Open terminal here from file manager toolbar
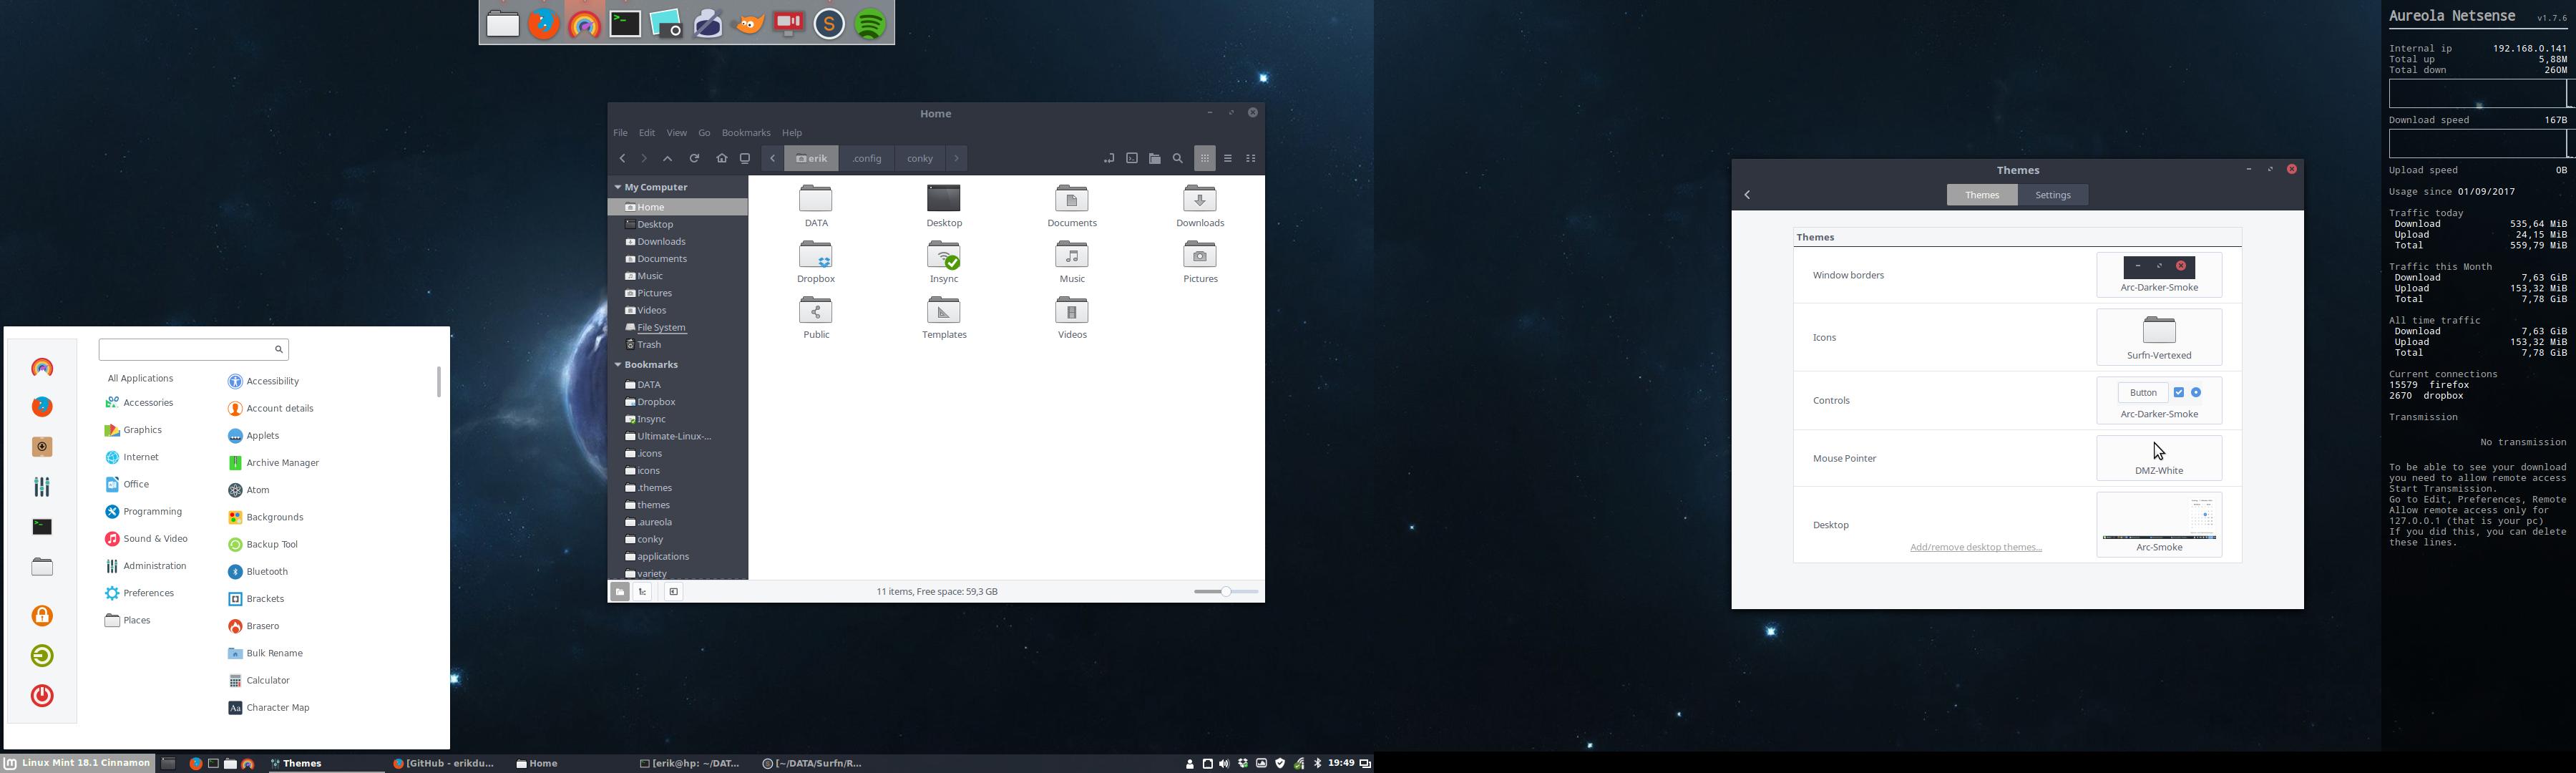The image size is (2576, 773). tap(1132, 159)
